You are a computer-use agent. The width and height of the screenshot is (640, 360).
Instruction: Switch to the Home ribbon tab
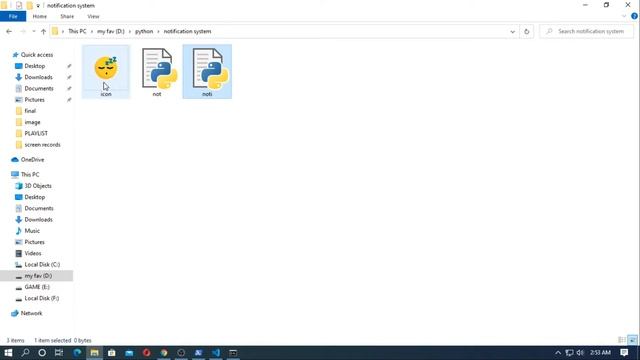pos(40,16)
